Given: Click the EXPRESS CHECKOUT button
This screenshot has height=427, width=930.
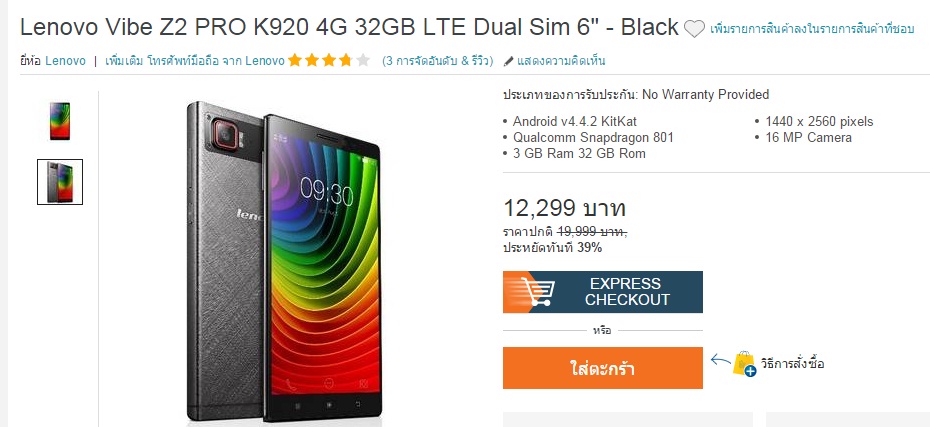Looking at the screenshot, I should pyautogui.click(x=603, y=292).
